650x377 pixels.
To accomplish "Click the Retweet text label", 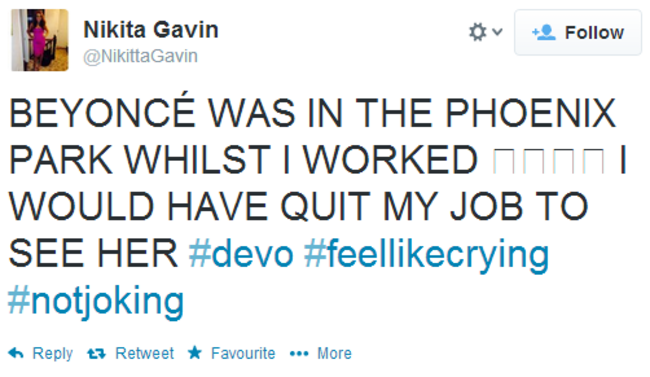I will (x=144, y=353).
